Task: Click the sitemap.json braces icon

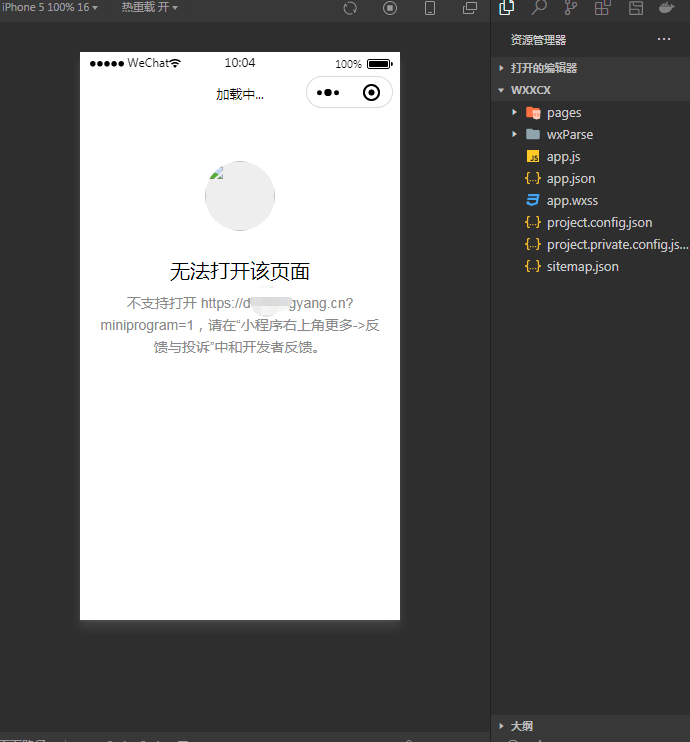Action: [x=533, y=266]
